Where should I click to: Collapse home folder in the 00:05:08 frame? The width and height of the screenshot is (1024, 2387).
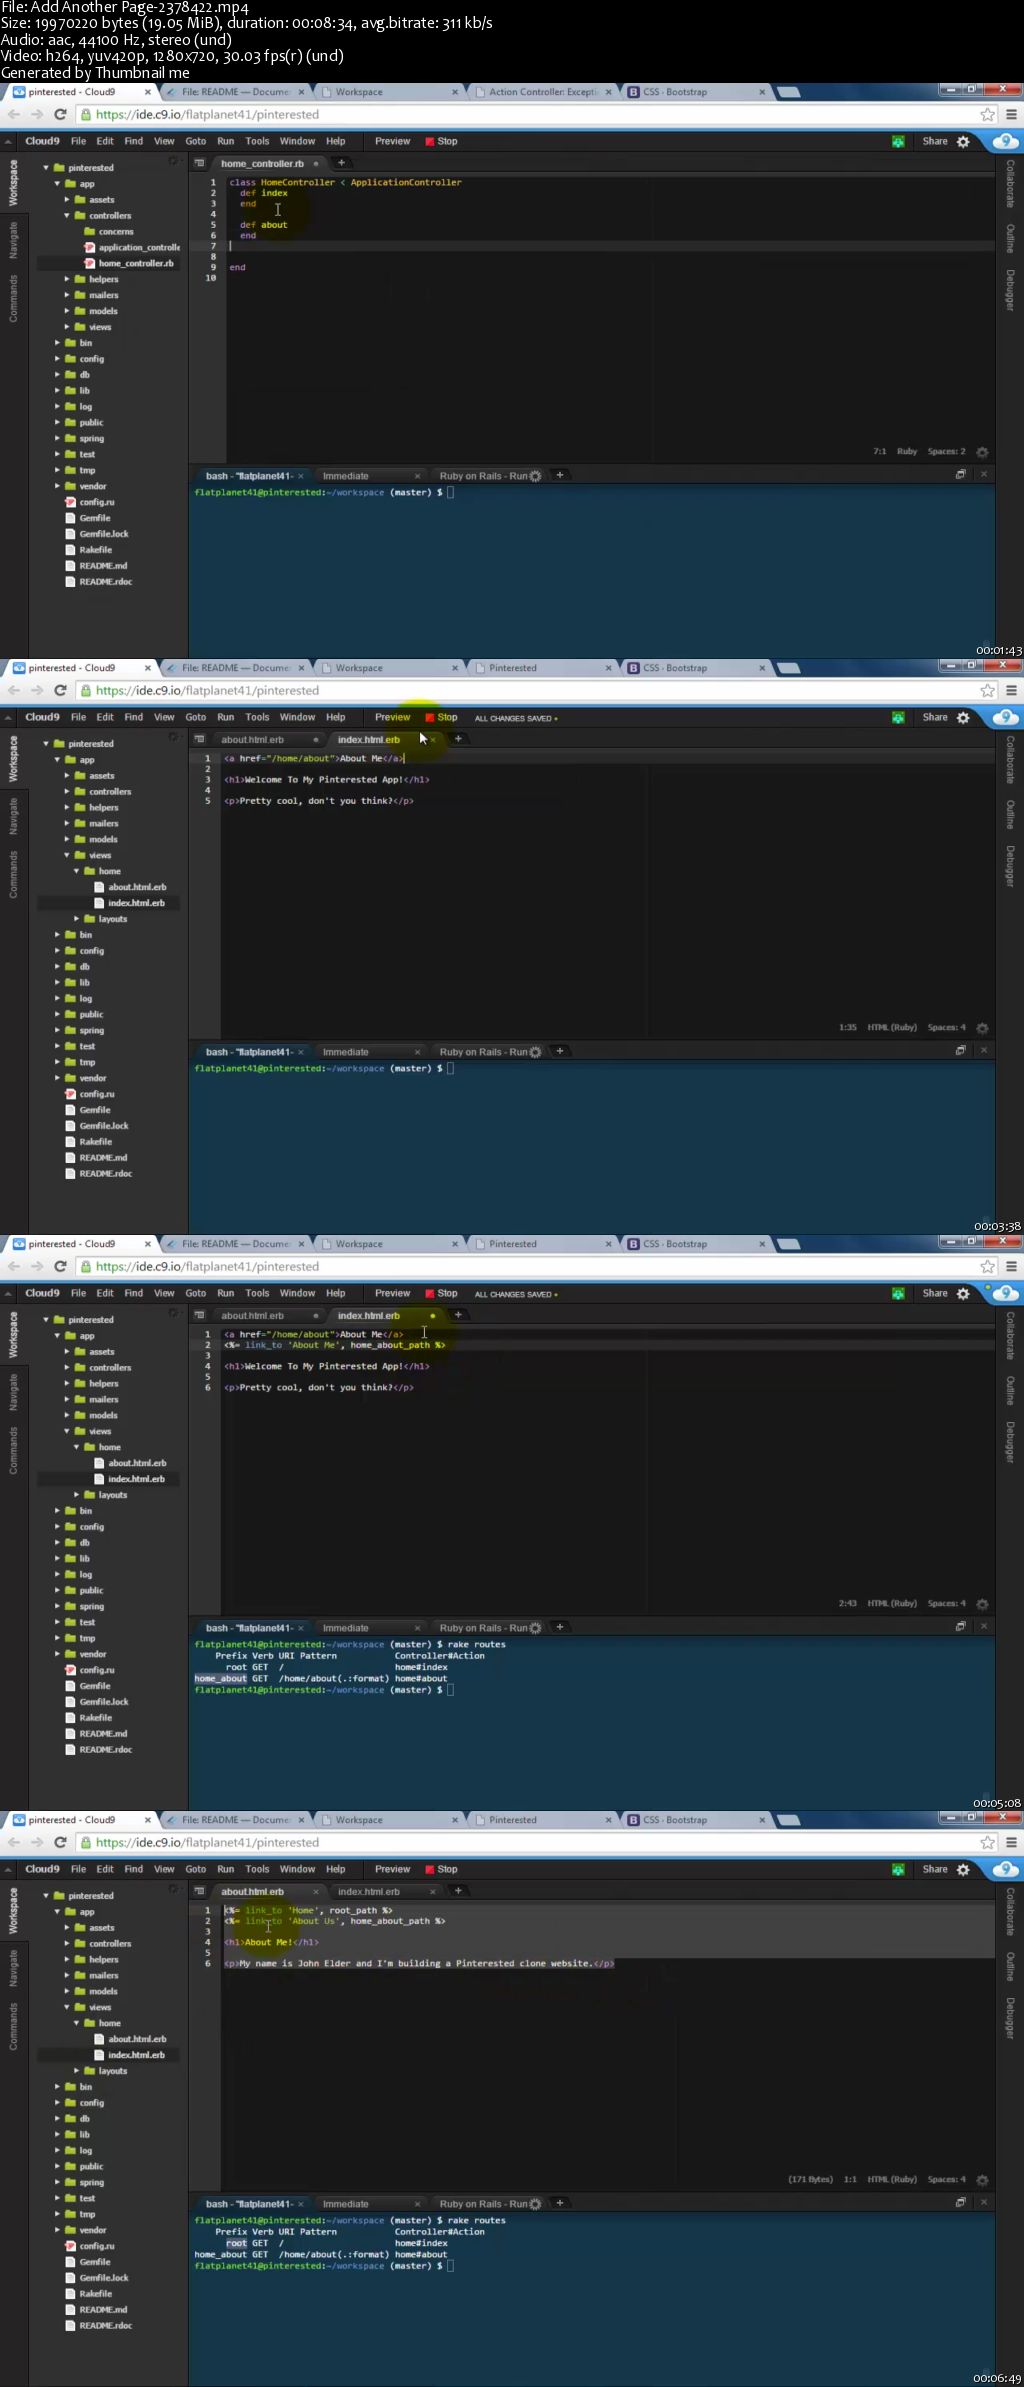click(x=77, y=1447)
